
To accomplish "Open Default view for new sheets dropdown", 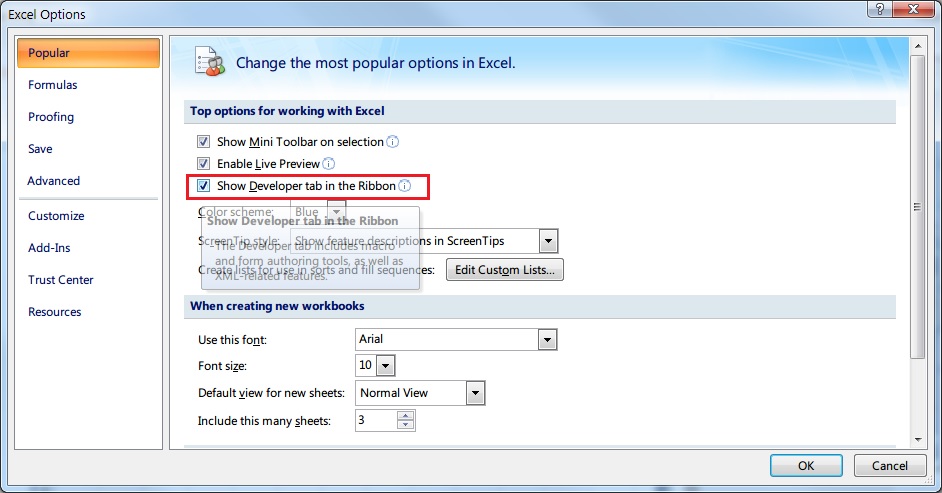I will 475,393.
